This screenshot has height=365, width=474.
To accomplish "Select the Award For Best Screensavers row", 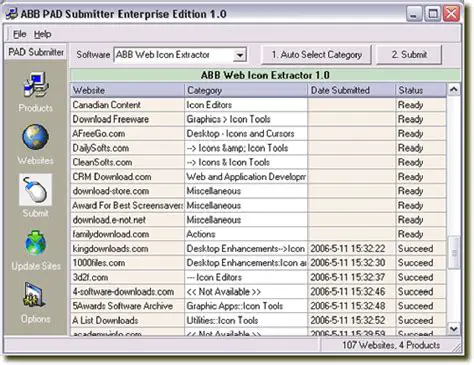I will (258, 205).
